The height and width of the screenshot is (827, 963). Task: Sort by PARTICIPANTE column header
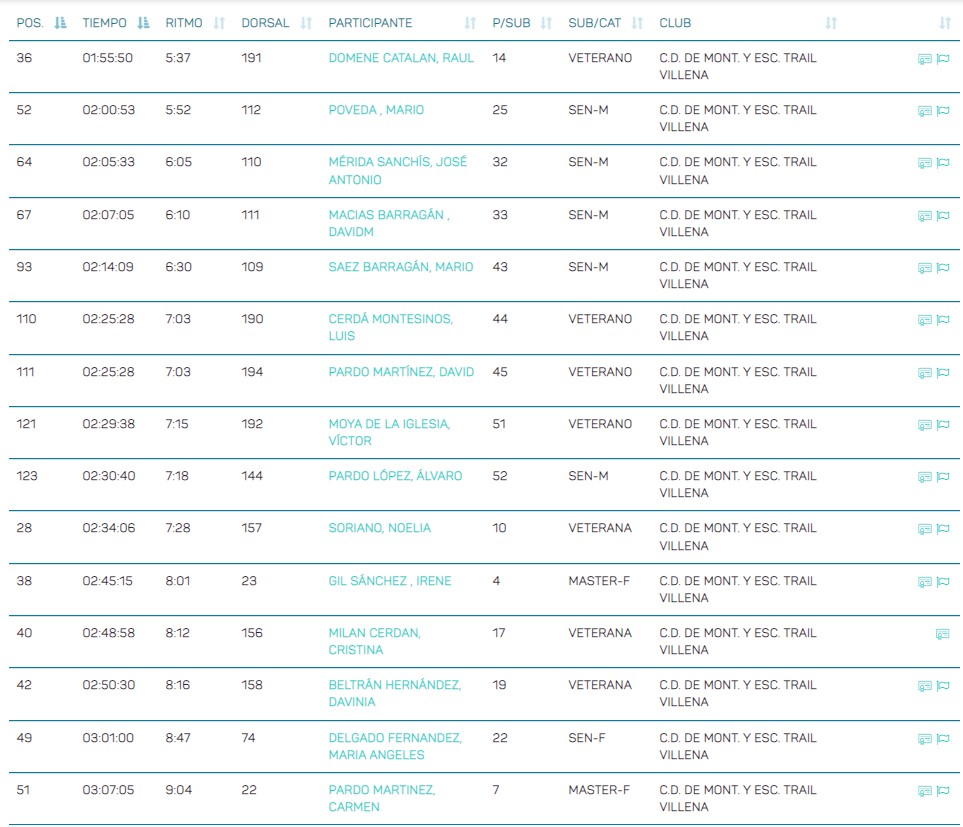[x=470, y=23]
